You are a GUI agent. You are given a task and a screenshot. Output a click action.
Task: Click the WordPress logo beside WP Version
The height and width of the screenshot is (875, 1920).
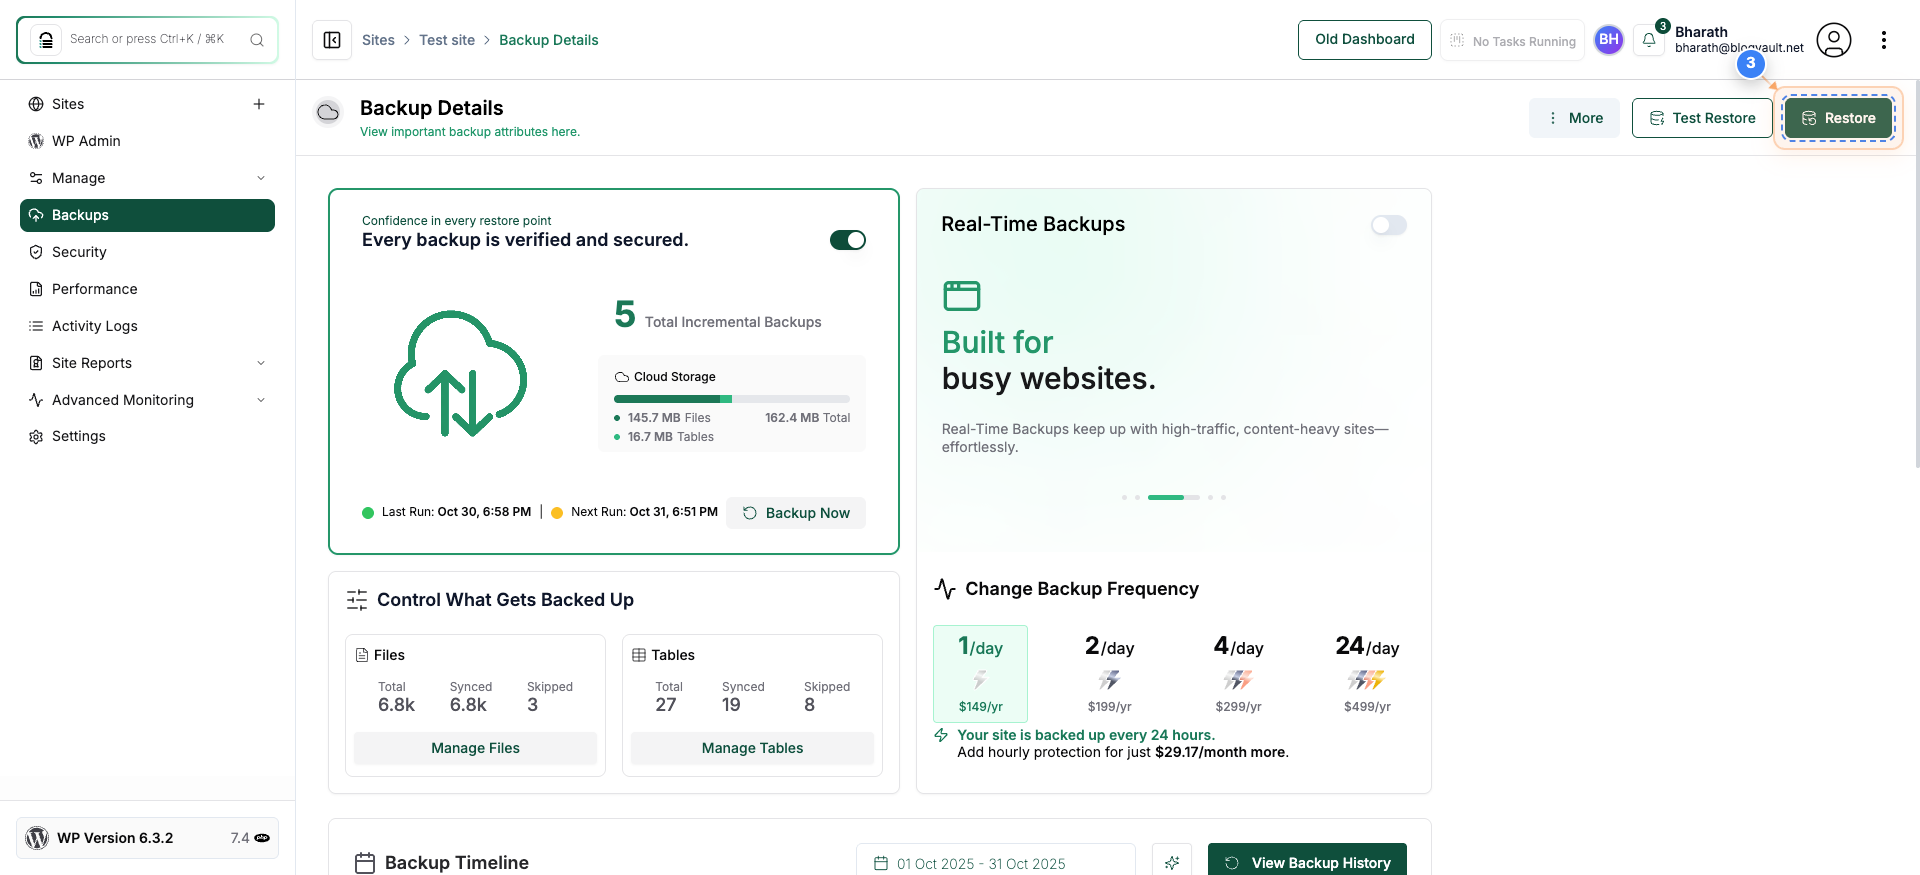pos(37,838)
